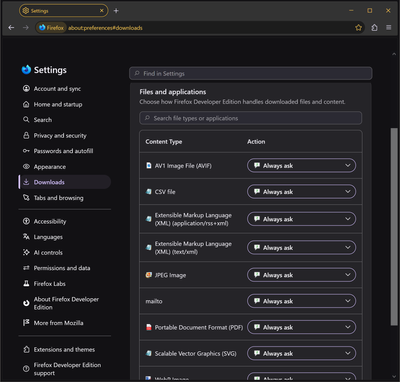Viewport: 400px width, 382px height.
Task: Click the More from Mozilla flag icon
Action: coord(26,323)
